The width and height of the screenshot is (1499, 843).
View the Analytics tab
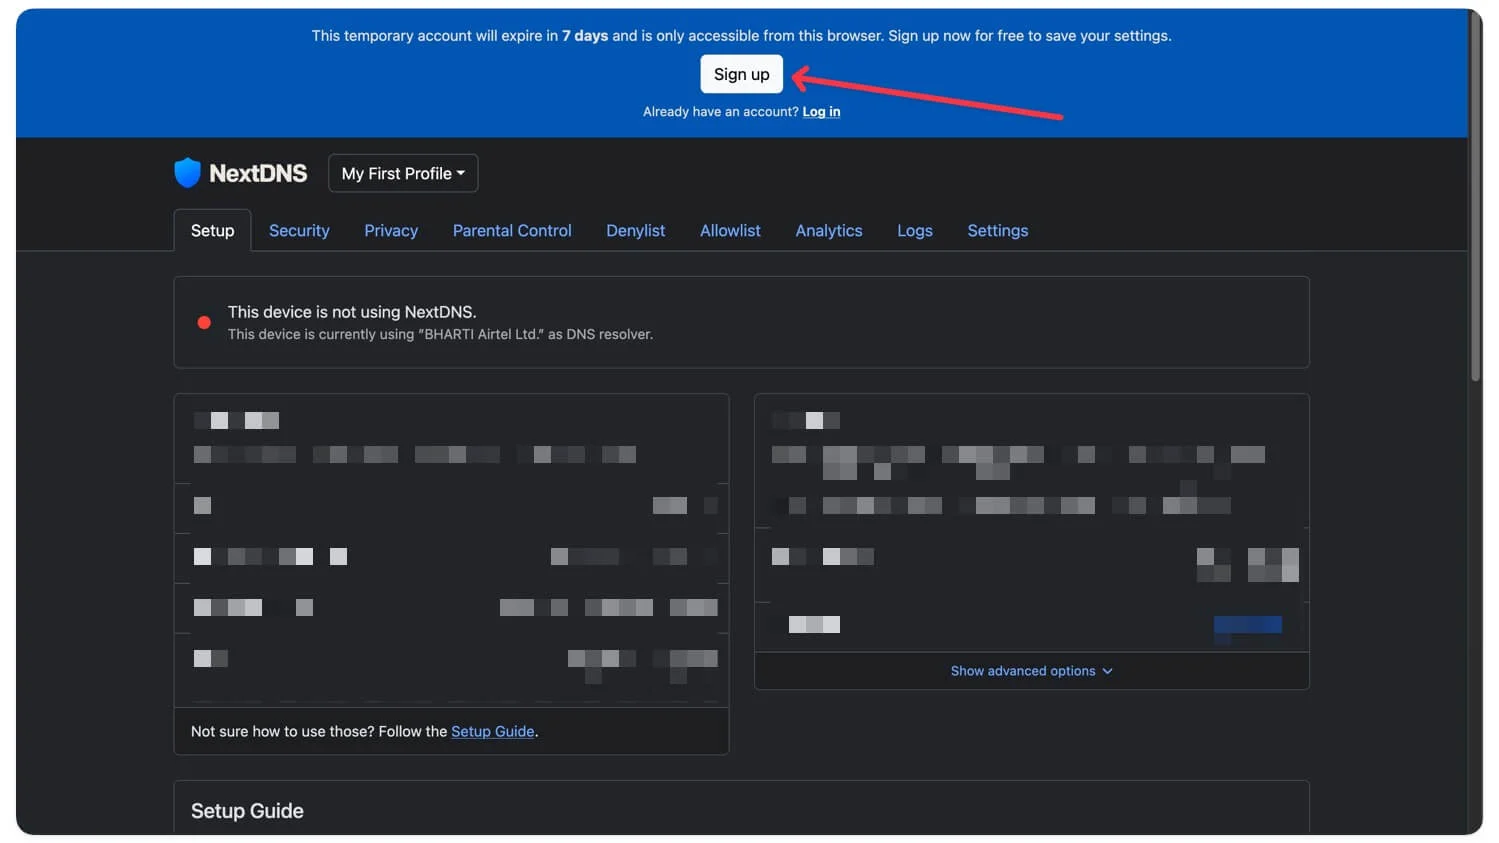tap(828, 230)
